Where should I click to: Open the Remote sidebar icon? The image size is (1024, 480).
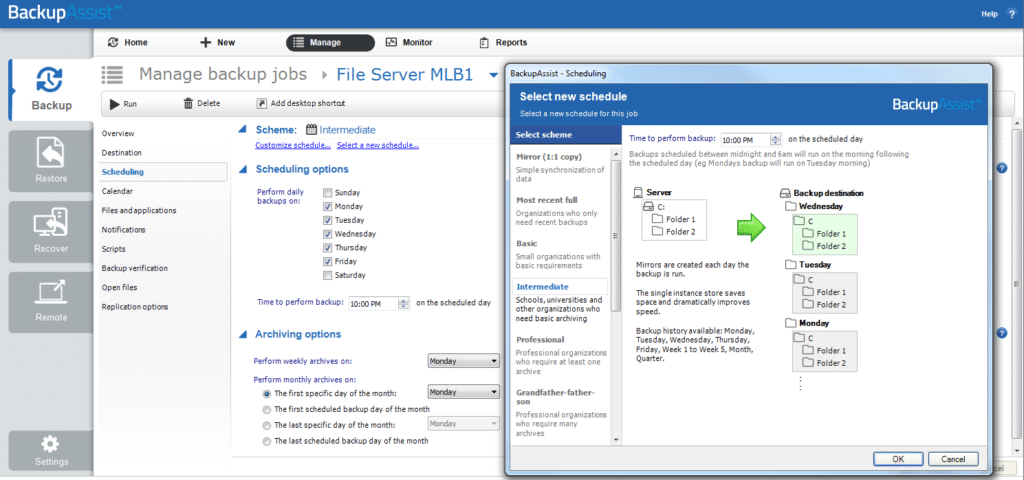coord(51,302)
